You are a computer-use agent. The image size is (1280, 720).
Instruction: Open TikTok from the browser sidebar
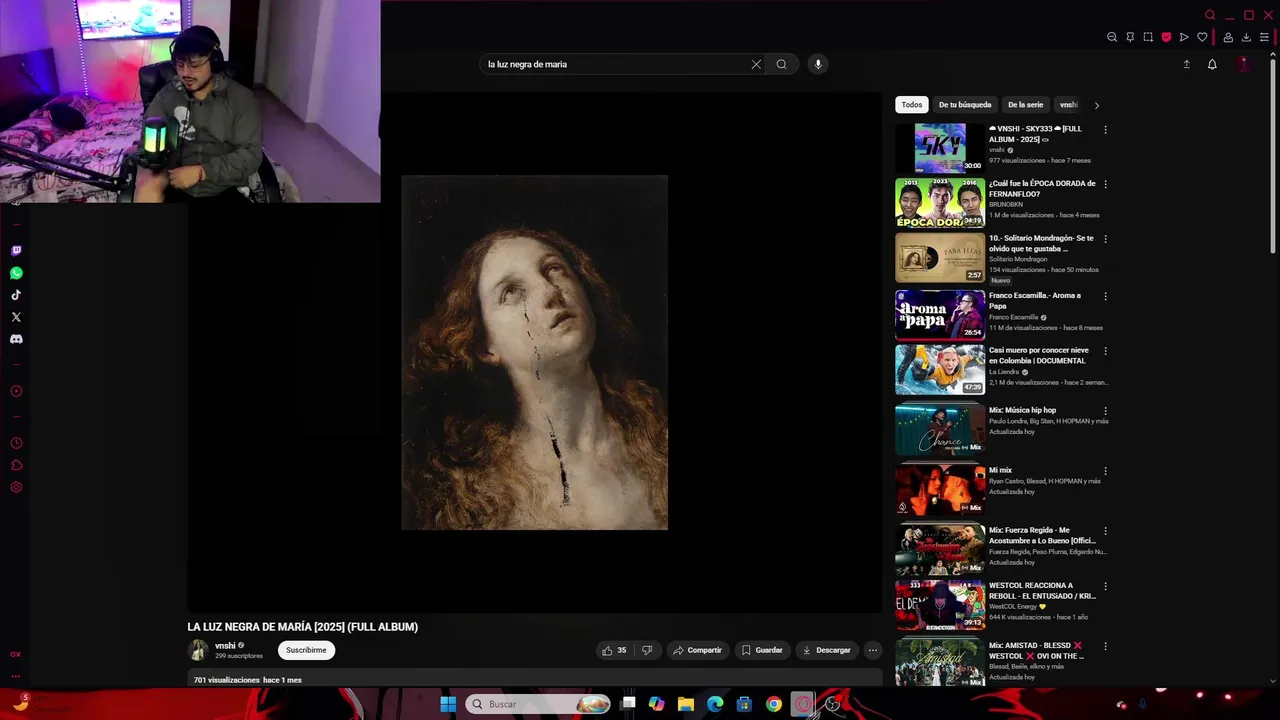click(x=16, y=295)
